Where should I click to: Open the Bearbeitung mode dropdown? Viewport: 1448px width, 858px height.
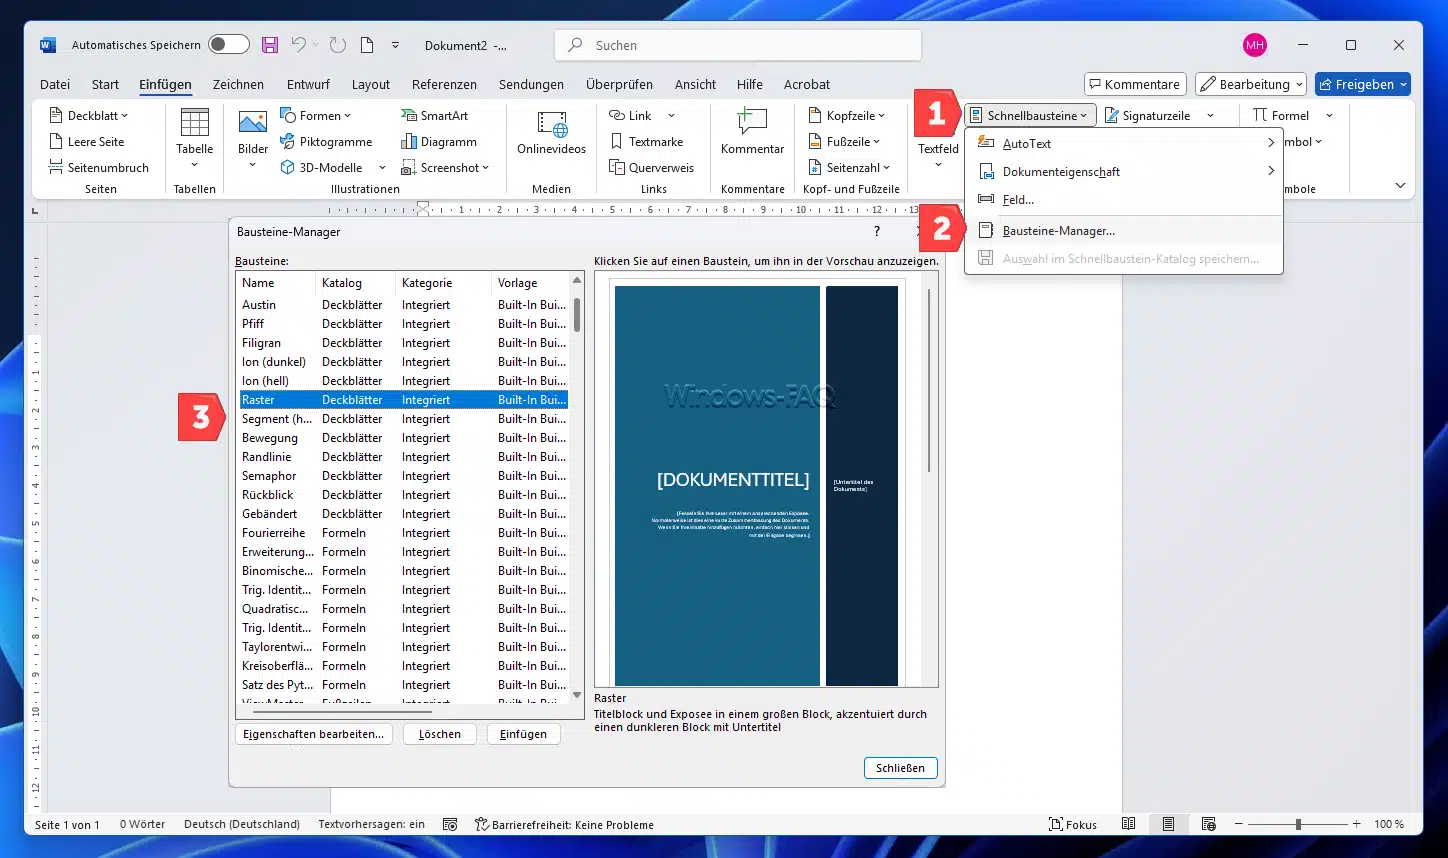1252,85
